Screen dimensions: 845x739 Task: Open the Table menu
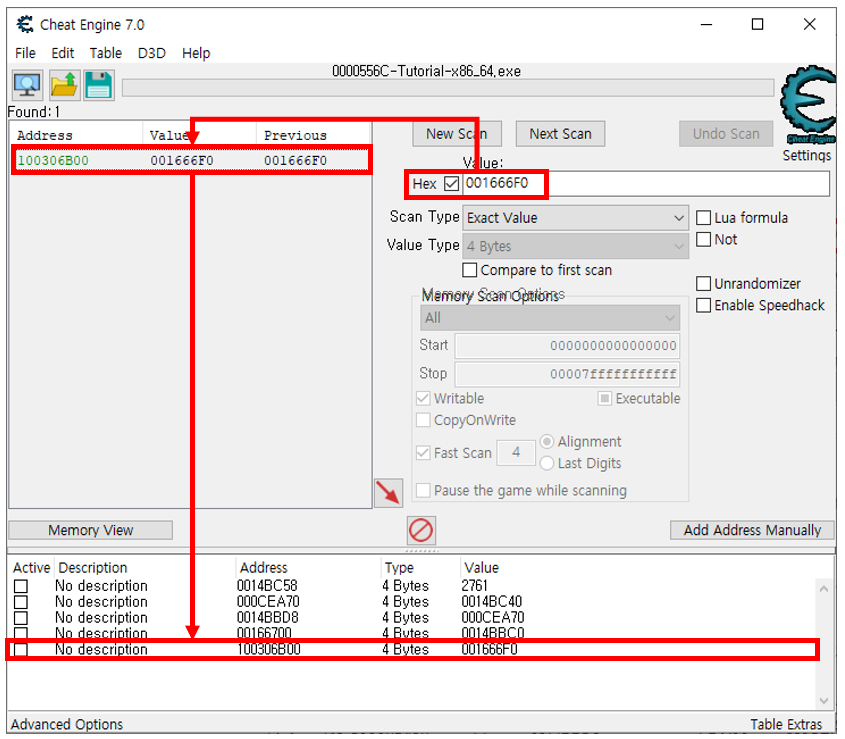pos(106,53)
